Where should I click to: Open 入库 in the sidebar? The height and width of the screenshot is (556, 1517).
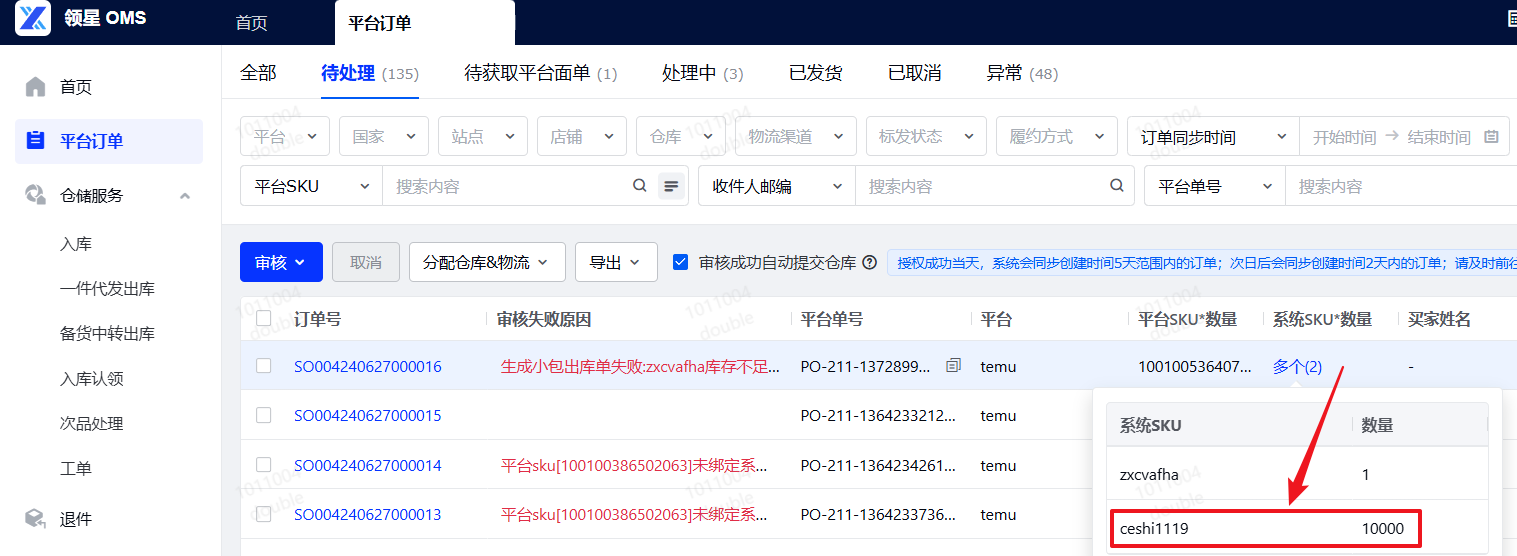76,244
